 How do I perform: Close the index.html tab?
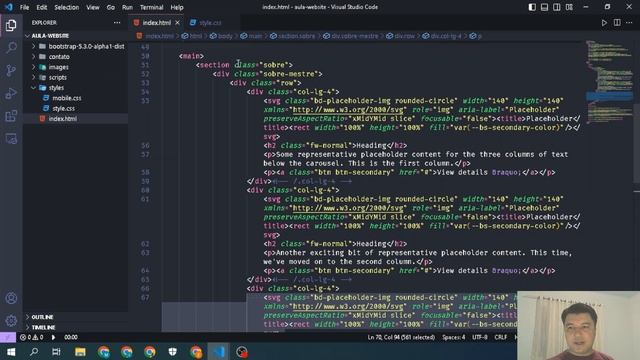point(177,23)
